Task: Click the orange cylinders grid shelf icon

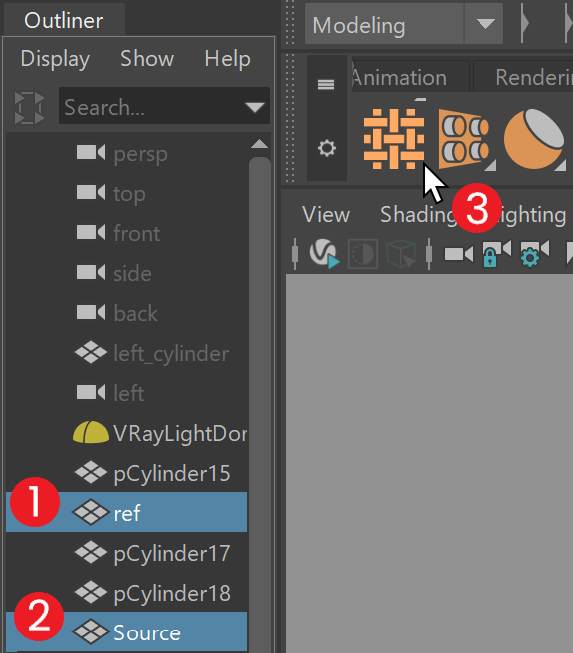Action: click(x=464, y=139)
